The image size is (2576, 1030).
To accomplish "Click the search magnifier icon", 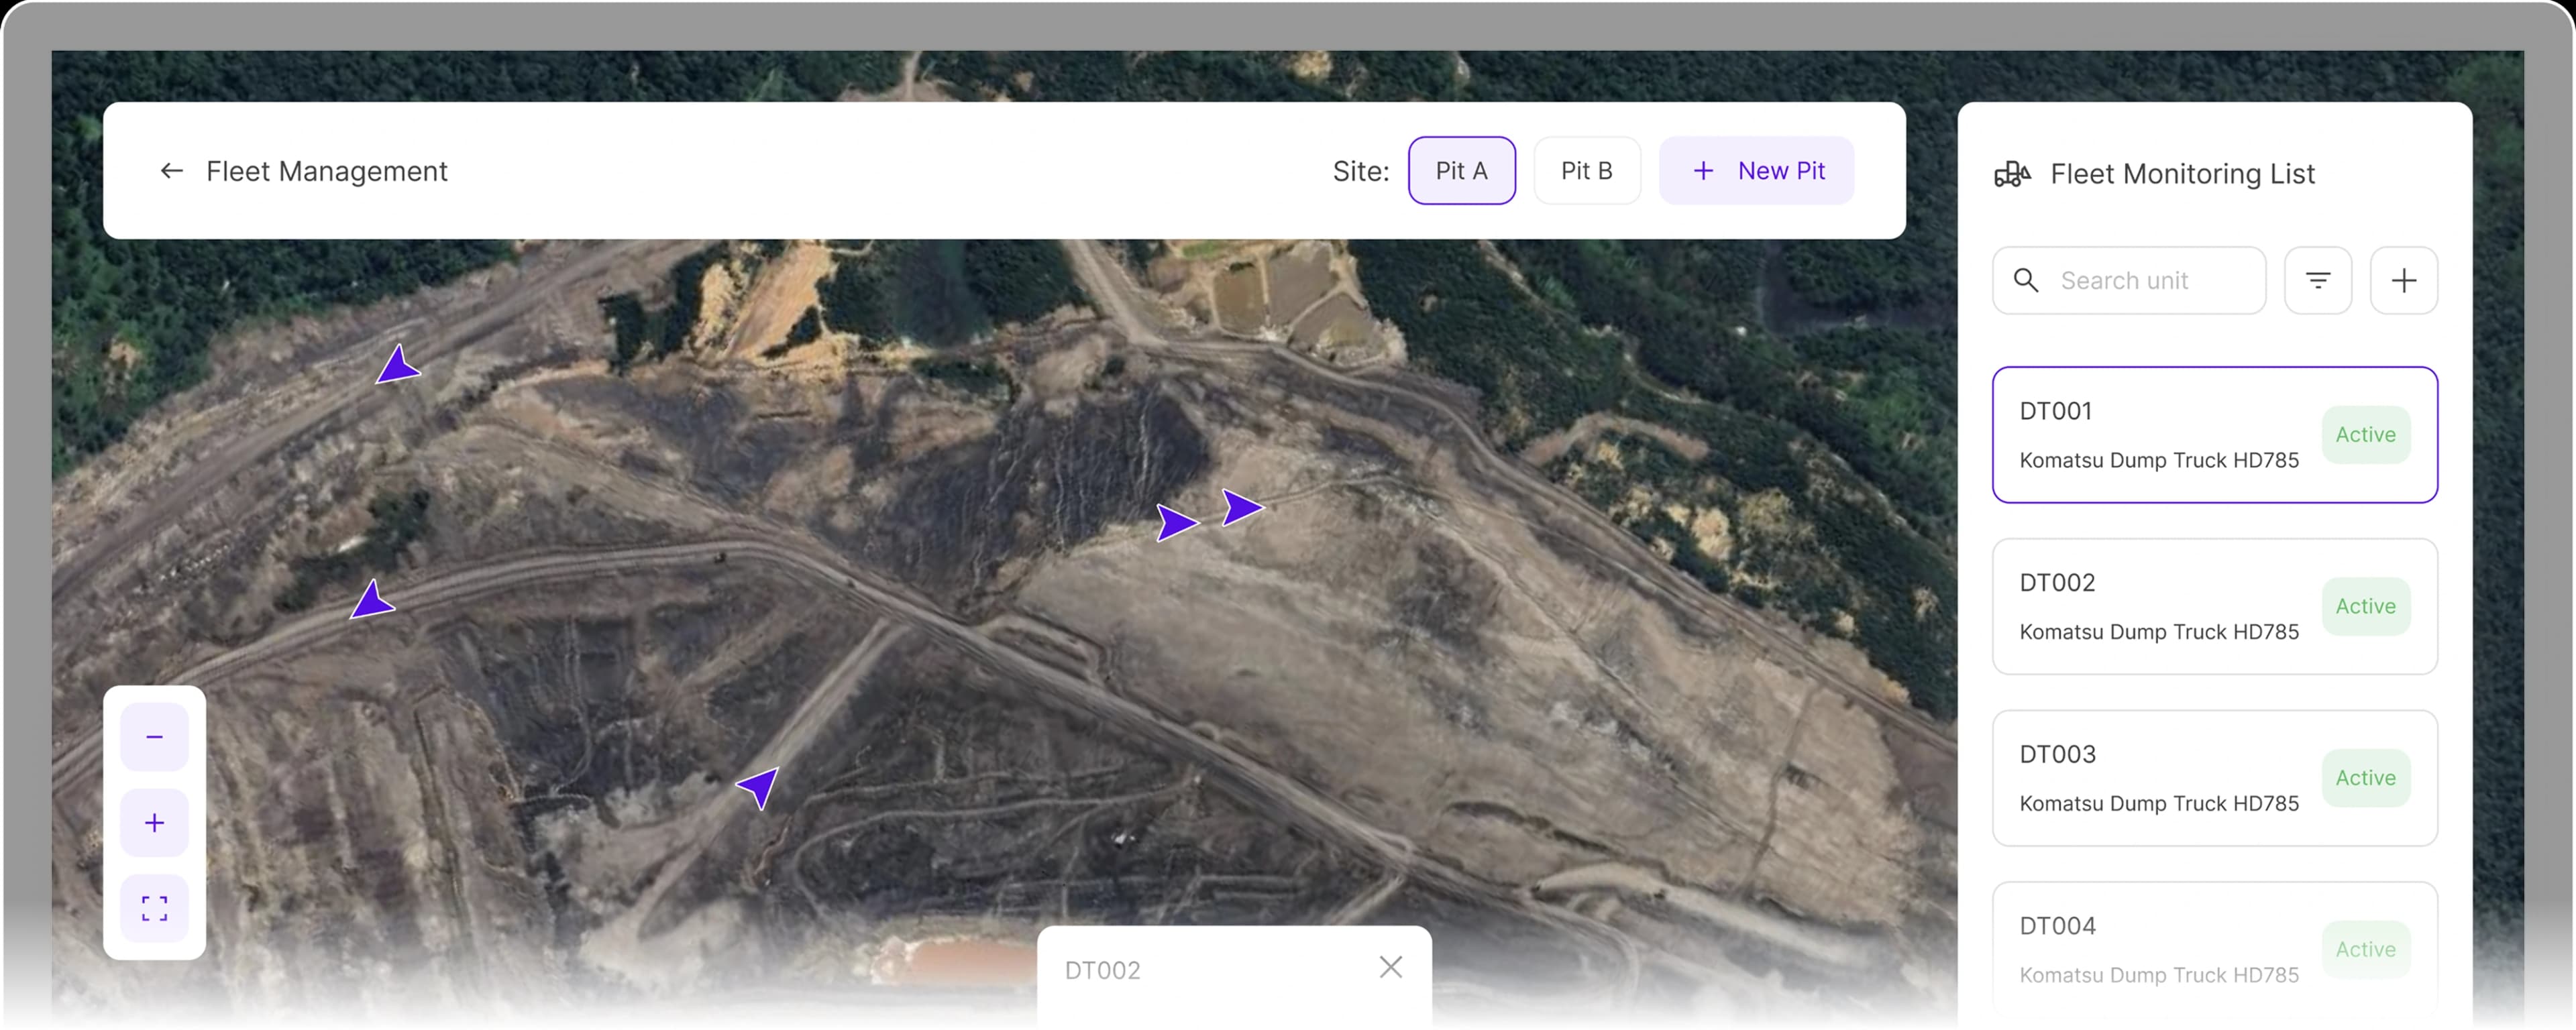I will pos(2026,281).
